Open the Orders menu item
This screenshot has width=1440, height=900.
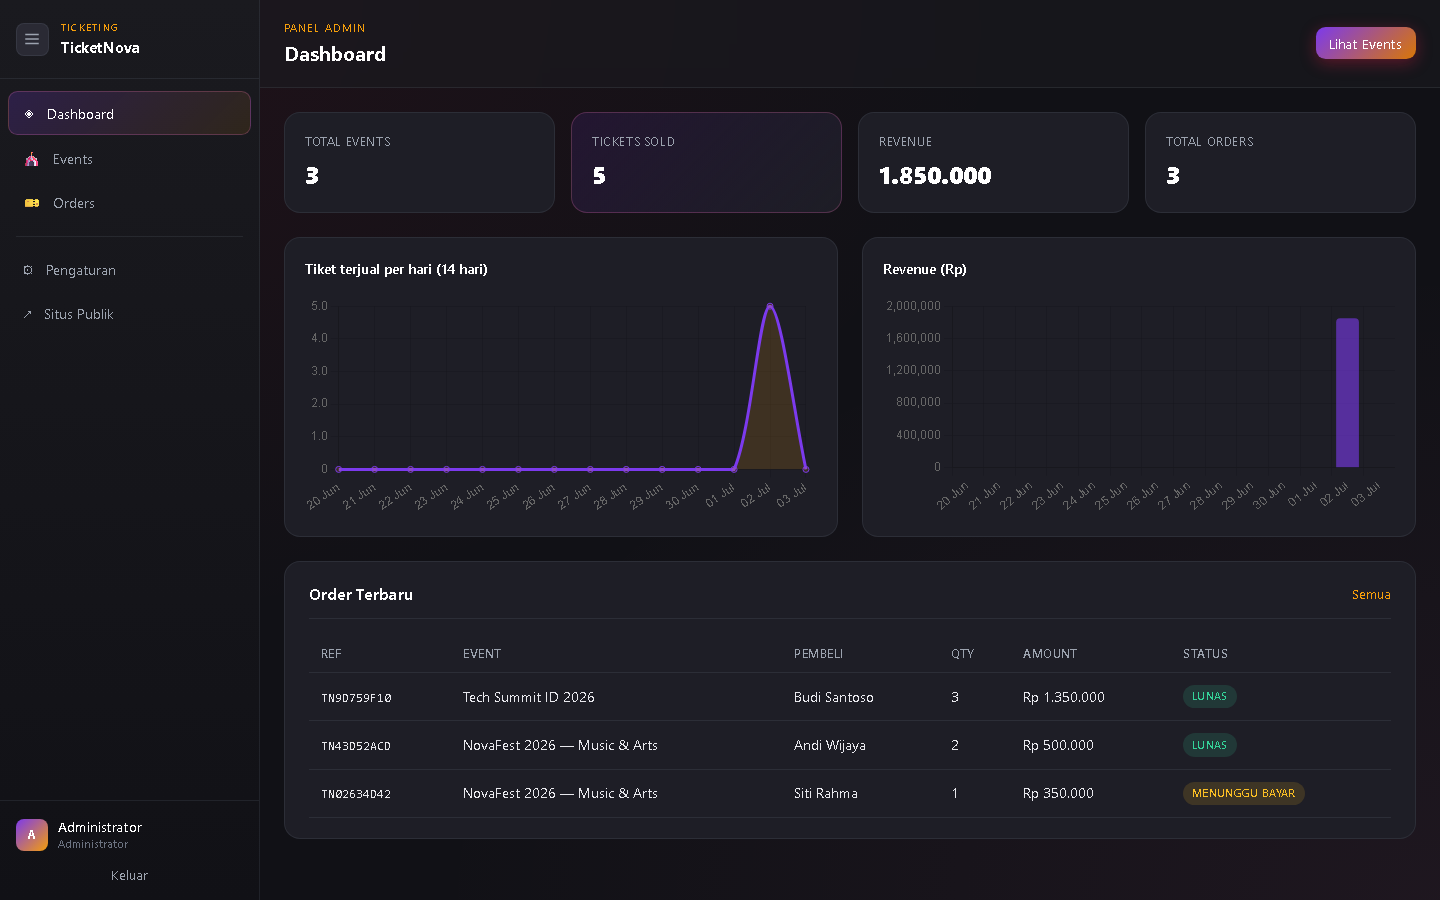(x=129, y=203)
